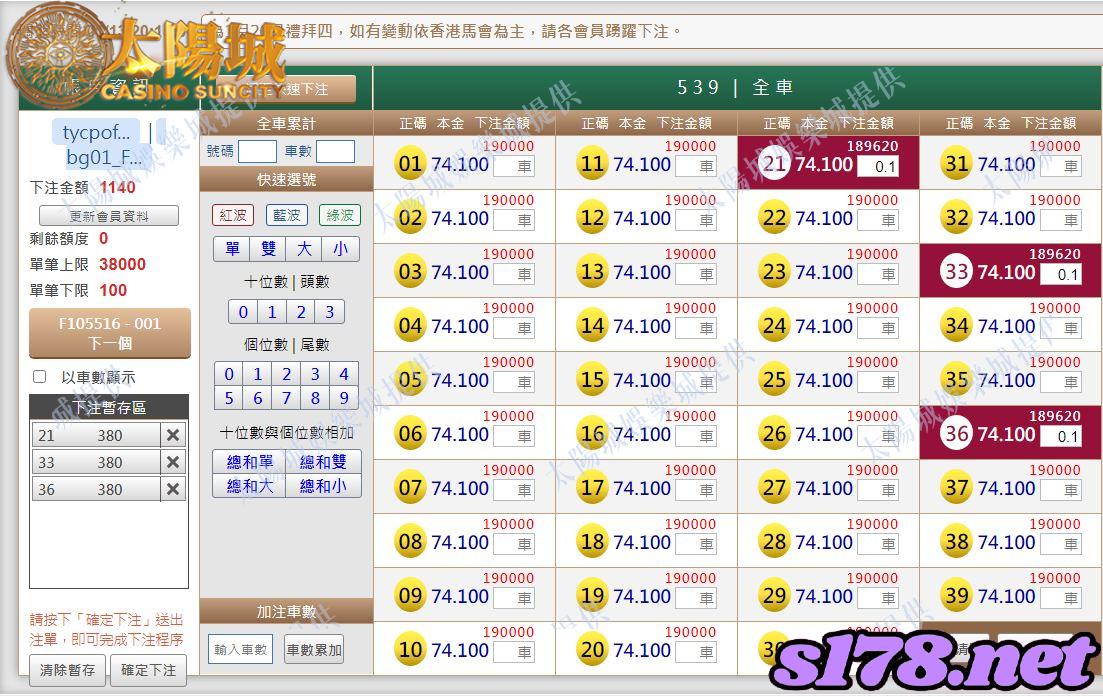The width and height of the screenshot is (1103, 696).
Task: Select yellow ball number 24
Action: [774, 325]
